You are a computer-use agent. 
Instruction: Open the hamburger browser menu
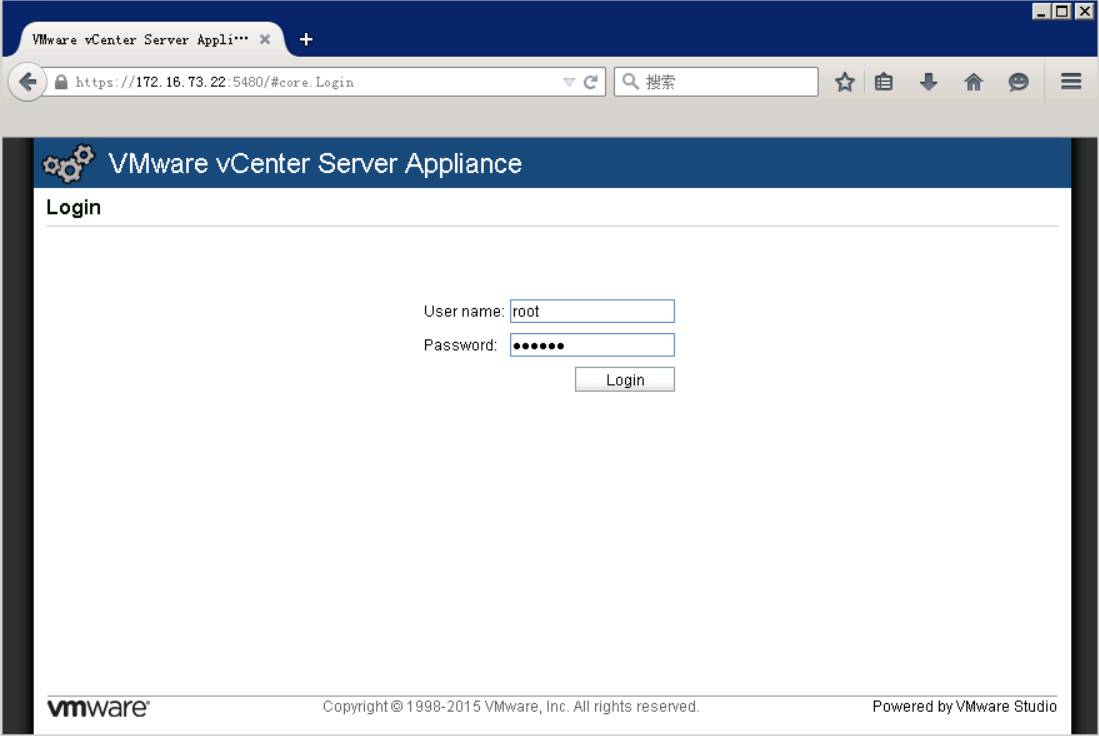(1071, 82)
